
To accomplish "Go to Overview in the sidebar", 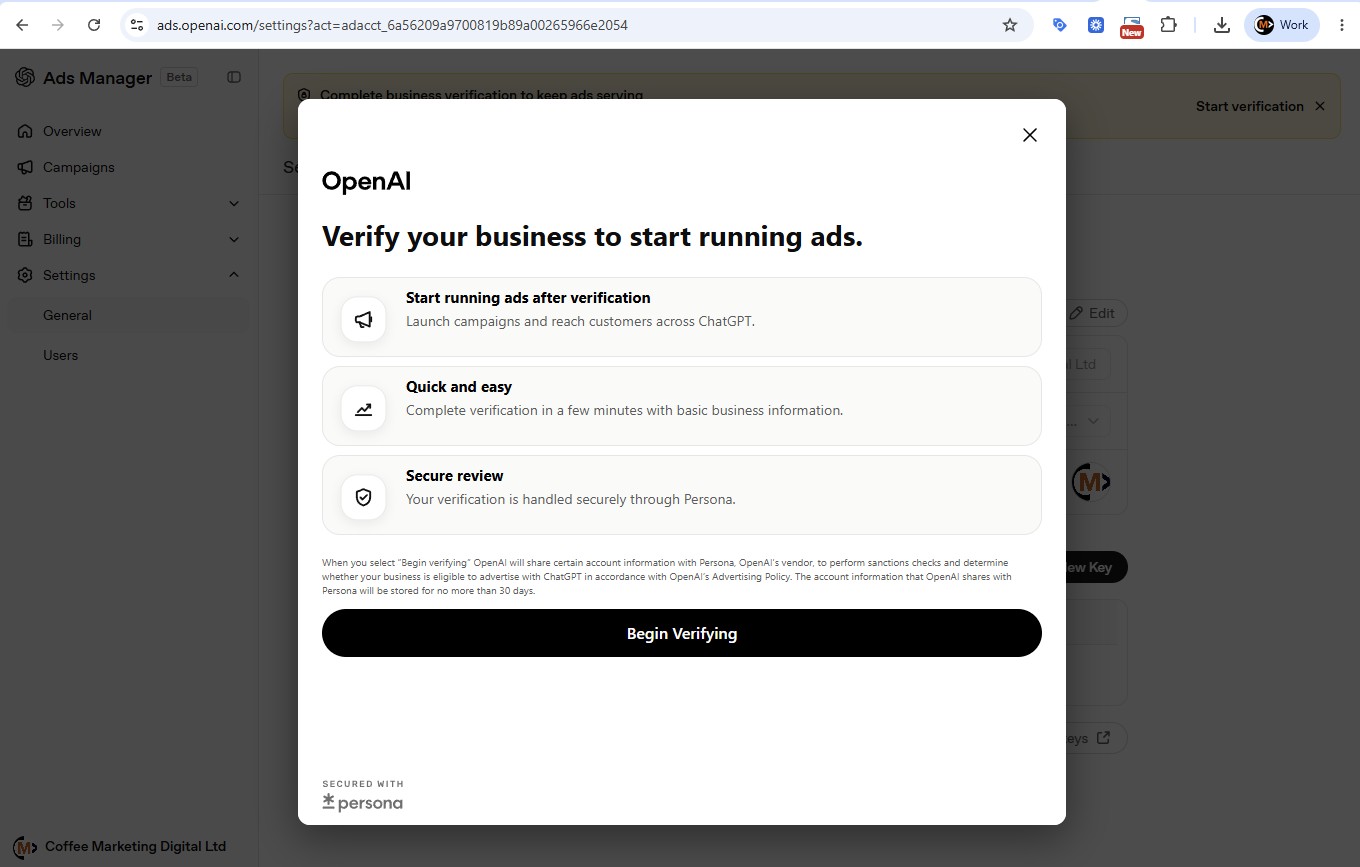I will coord(72,131).
